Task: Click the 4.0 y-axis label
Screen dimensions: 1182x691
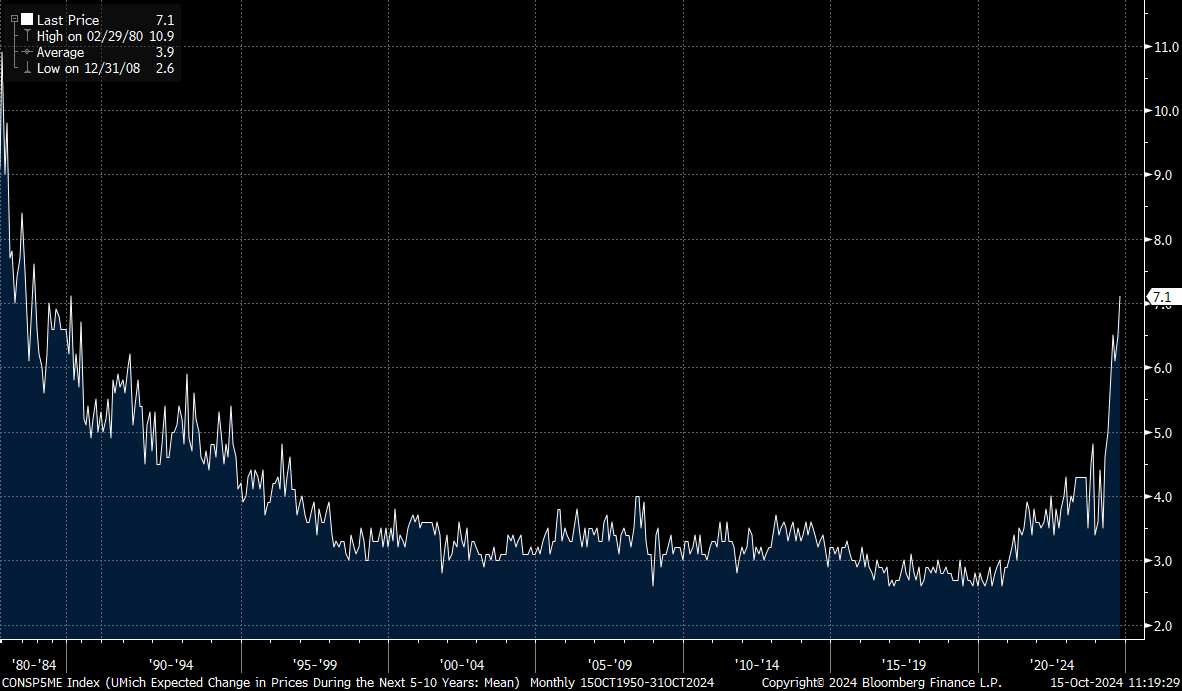Action: 1163,497
